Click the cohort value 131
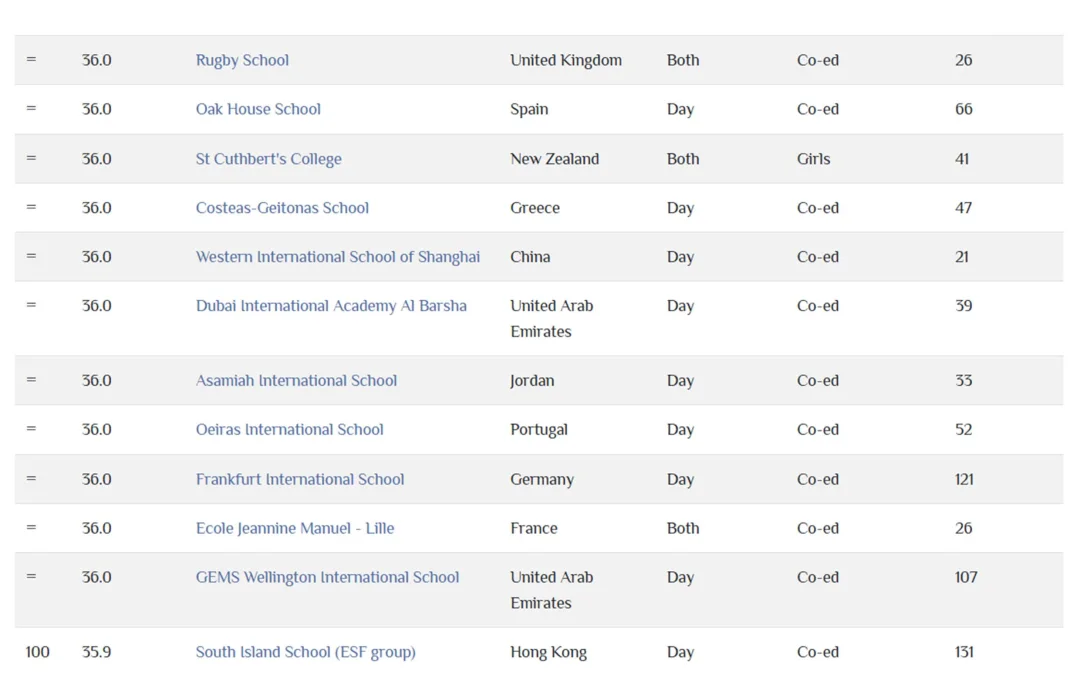The height and width of the screenshot is (695, 1080). (x=963, y=652)
